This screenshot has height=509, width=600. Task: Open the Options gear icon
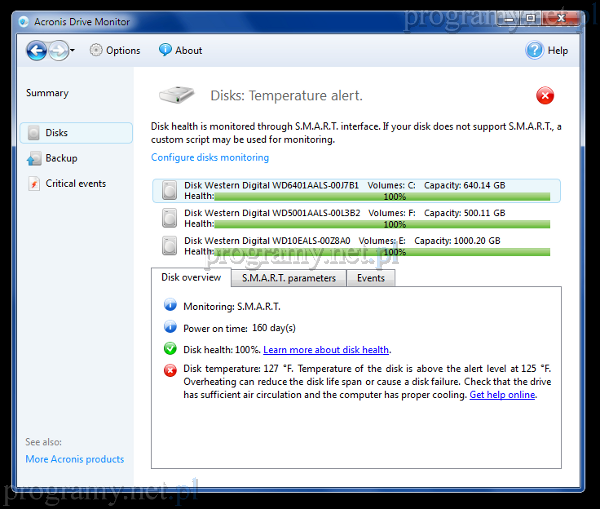click(x=96, y=51)
